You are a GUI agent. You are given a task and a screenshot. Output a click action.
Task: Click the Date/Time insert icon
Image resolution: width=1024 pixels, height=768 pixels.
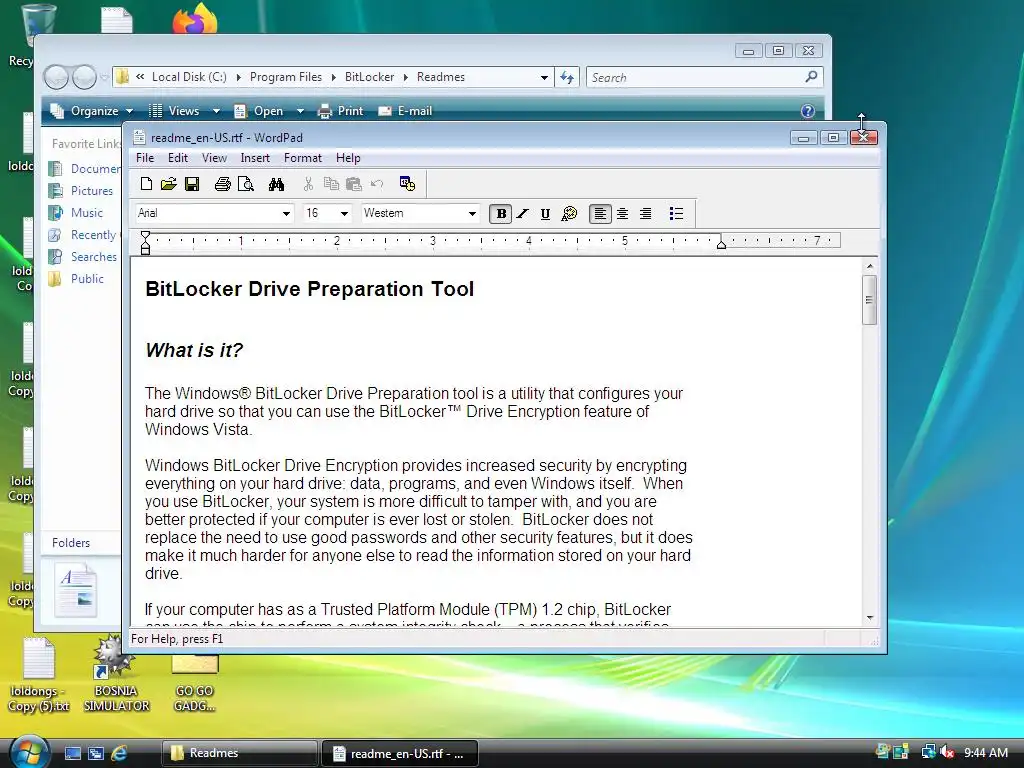tap(408, 184)
